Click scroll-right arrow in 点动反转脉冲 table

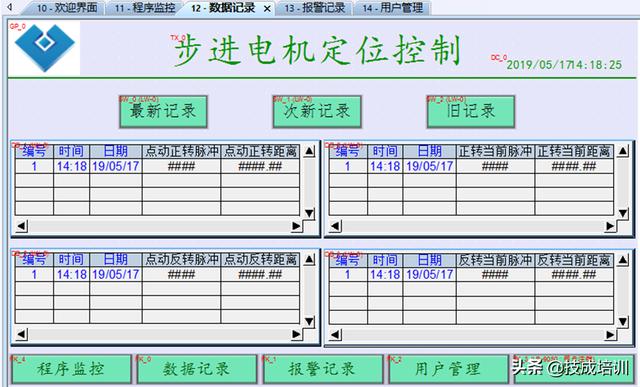[296, 334]
